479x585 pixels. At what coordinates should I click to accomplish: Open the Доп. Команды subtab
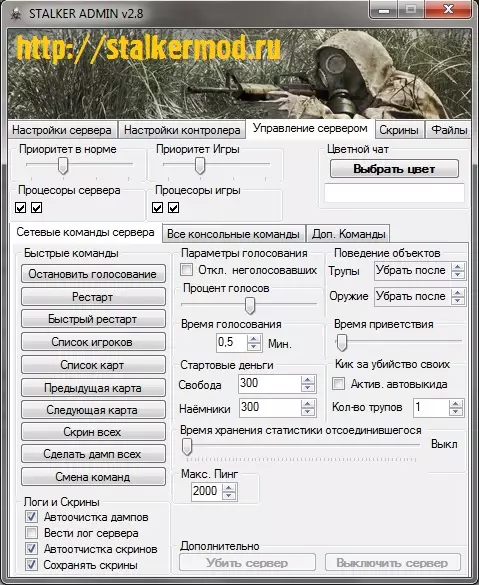click(348, 234)
